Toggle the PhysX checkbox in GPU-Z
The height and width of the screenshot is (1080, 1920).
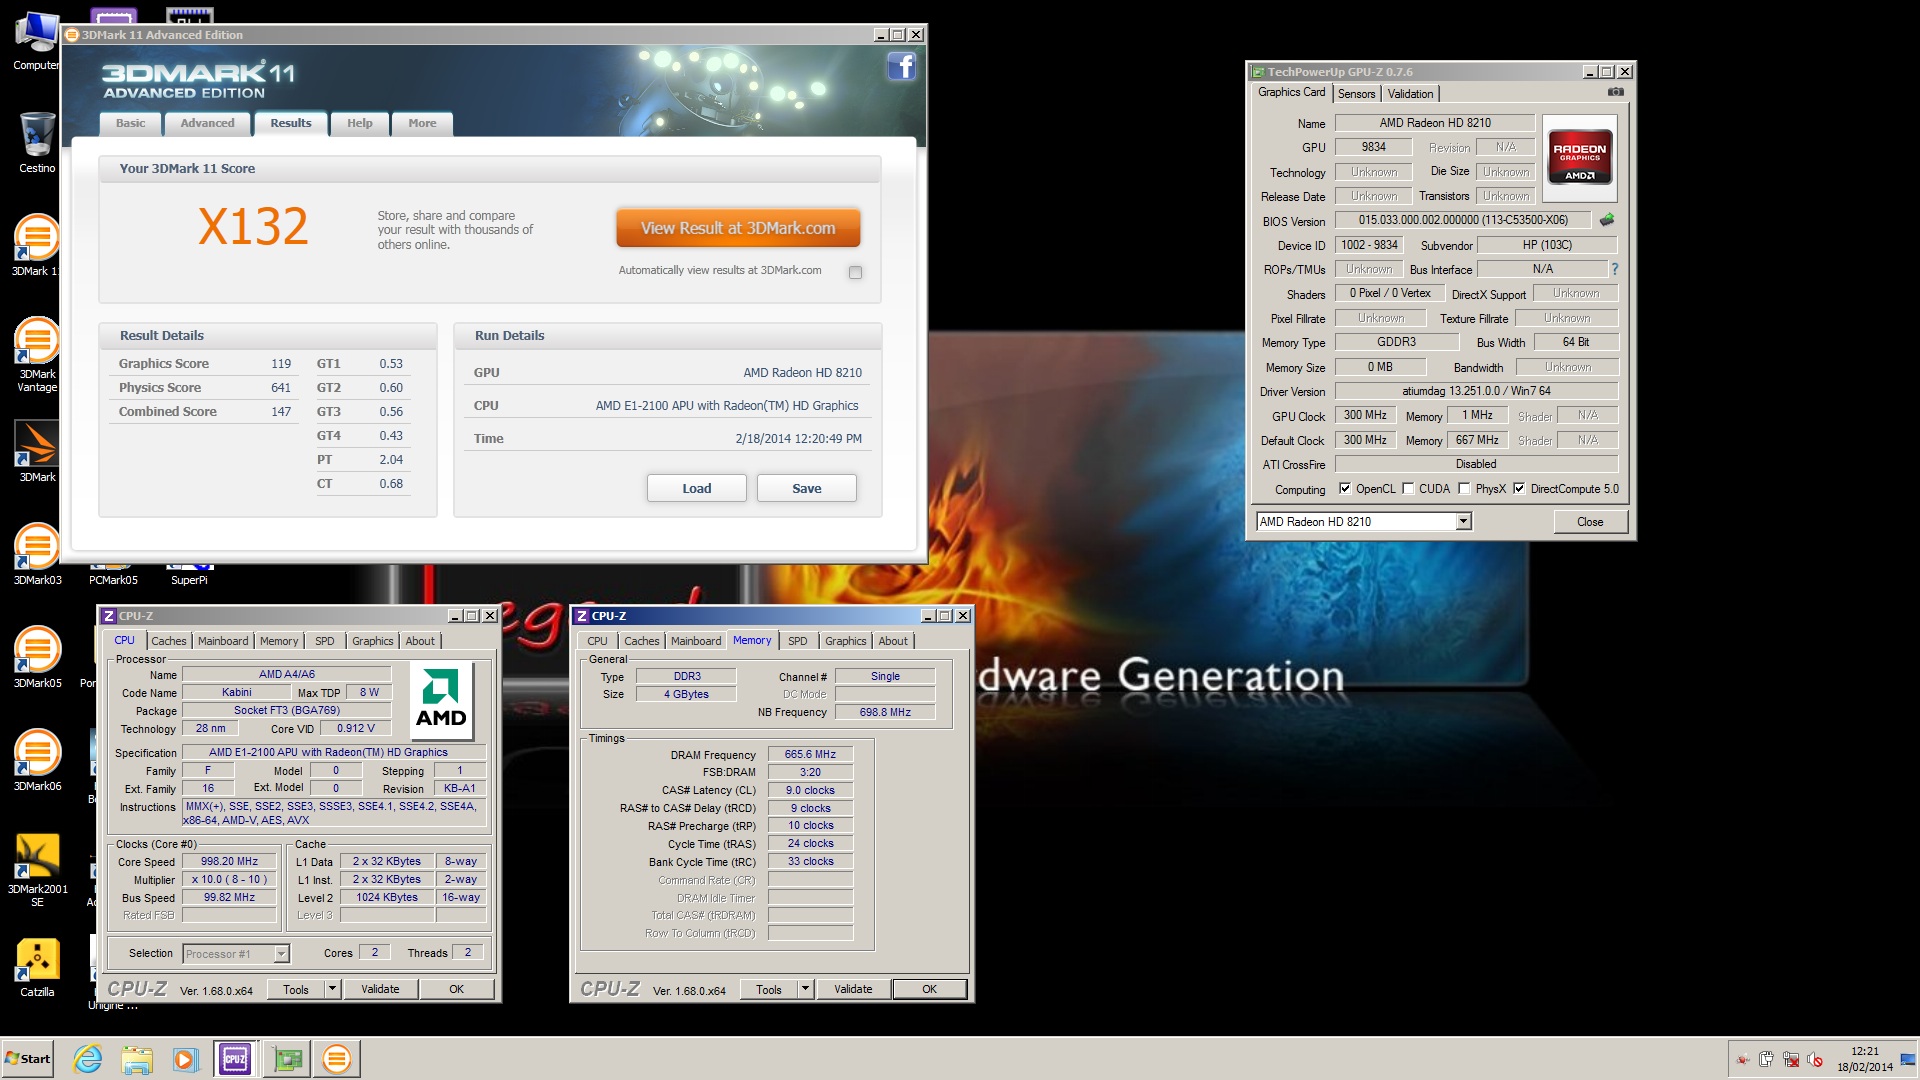tap(1464, 489)
